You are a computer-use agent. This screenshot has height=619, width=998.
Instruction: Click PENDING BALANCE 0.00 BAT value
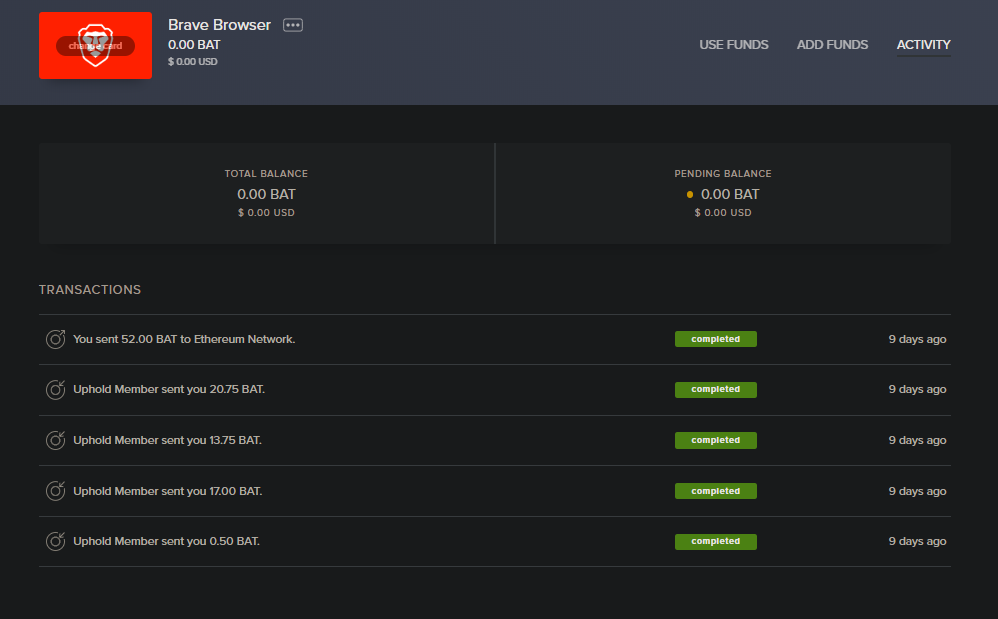pos(730,194)
